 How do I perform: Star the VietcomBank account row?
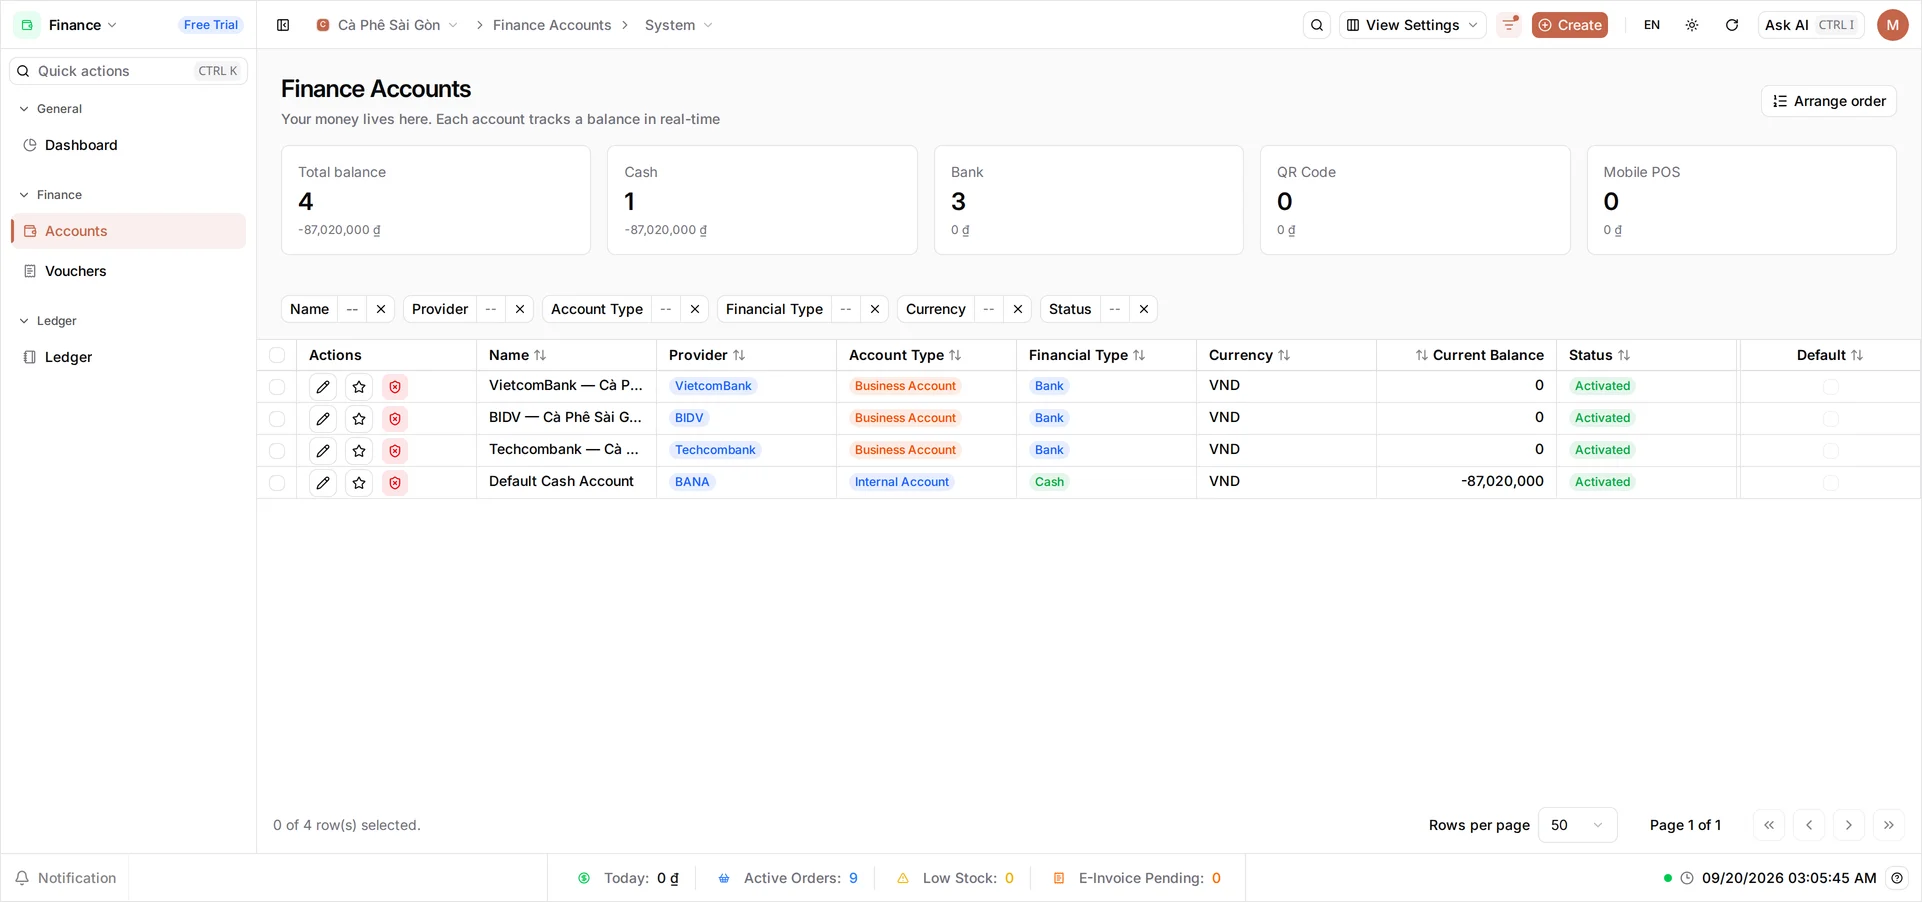(x=359, y=387)
